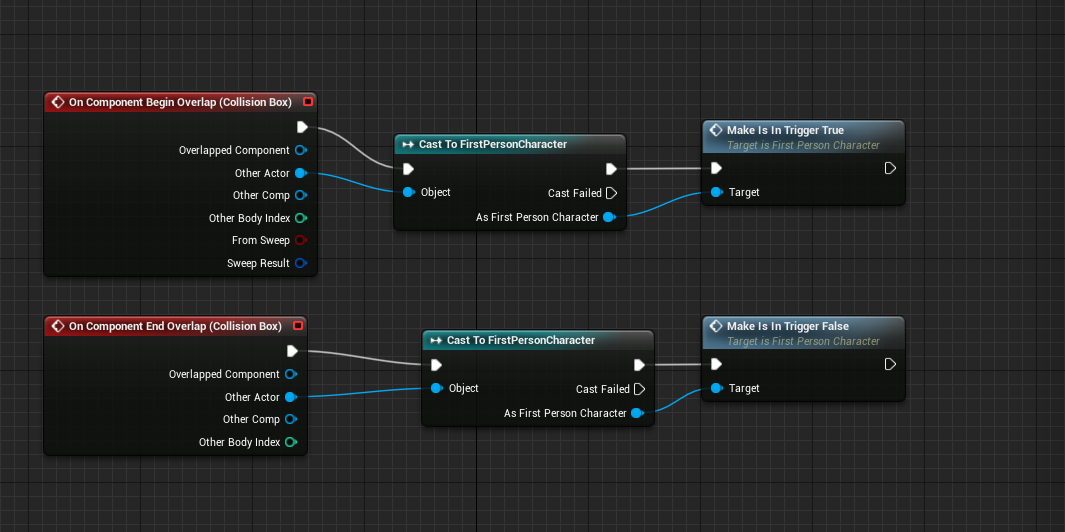Select the Make Is In Trigger True node header
Image resolution: width=1065 pixels, height=532 pixels.
[x=803, y=137]
